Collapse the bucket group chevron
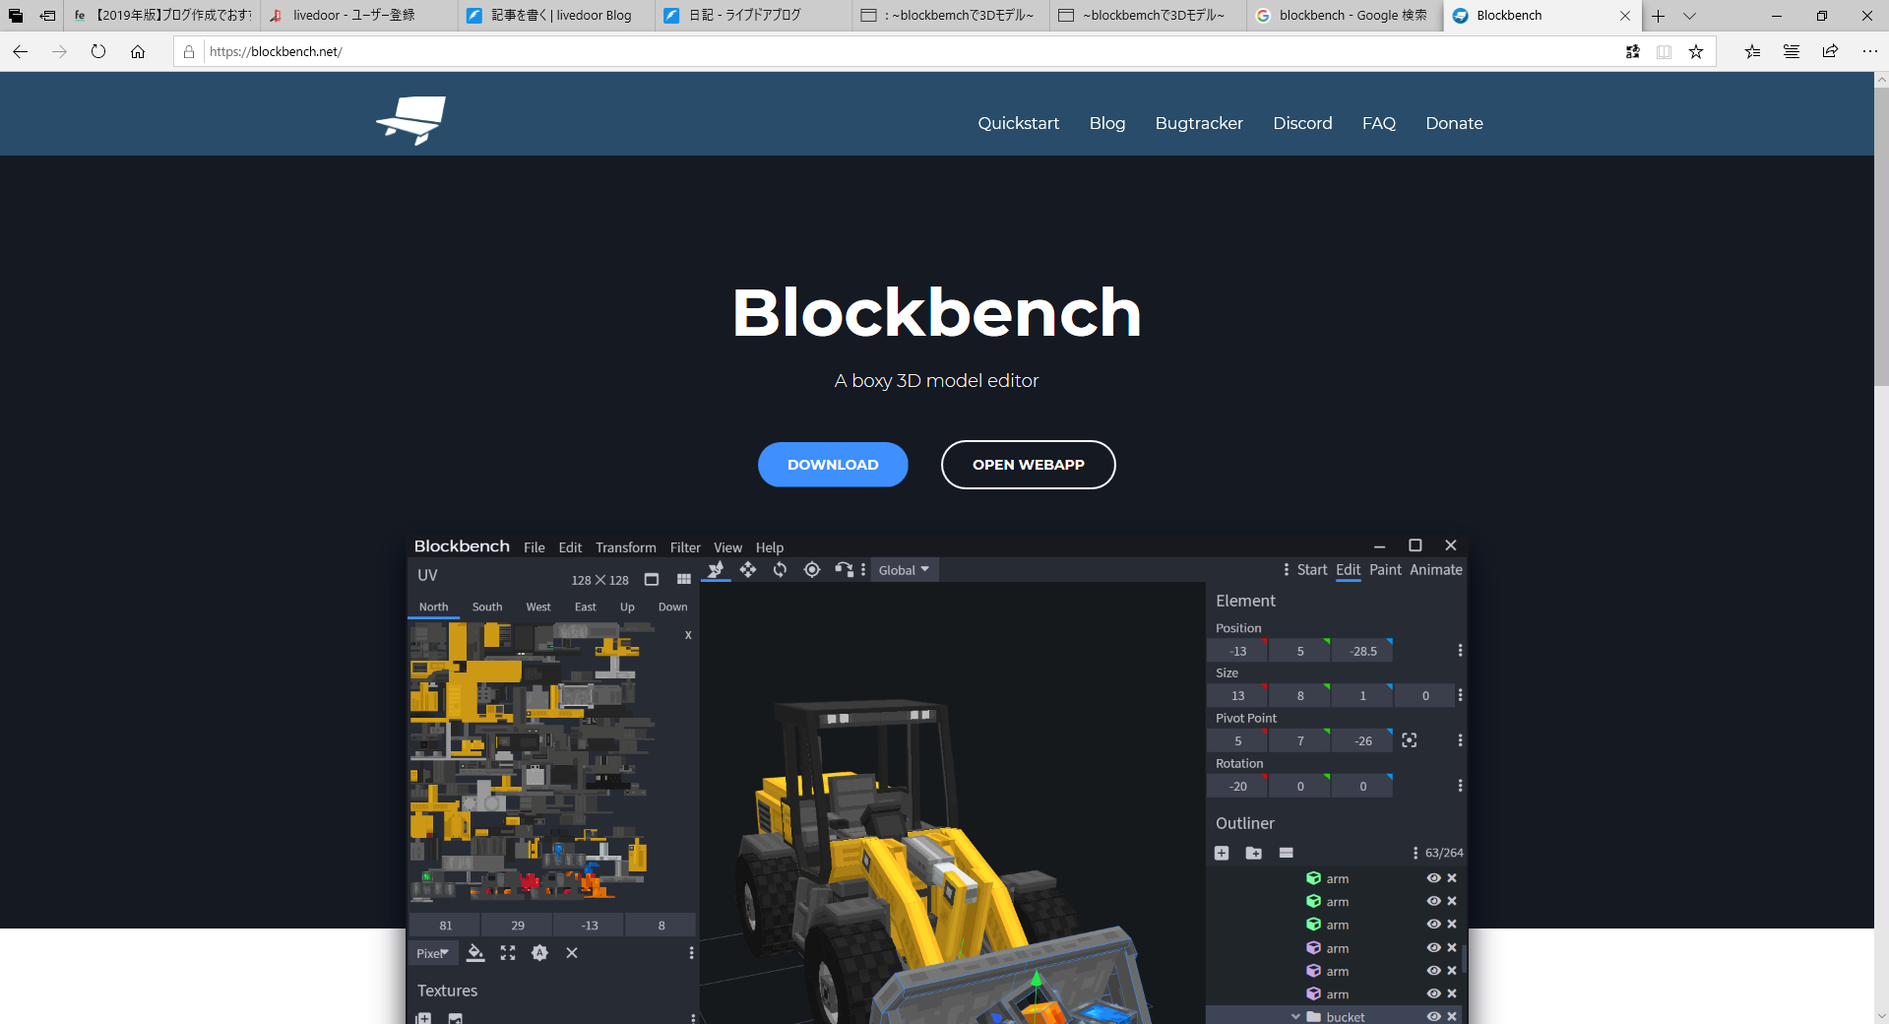This screenshot has height=1024, width=1889. point(1296,1017)
